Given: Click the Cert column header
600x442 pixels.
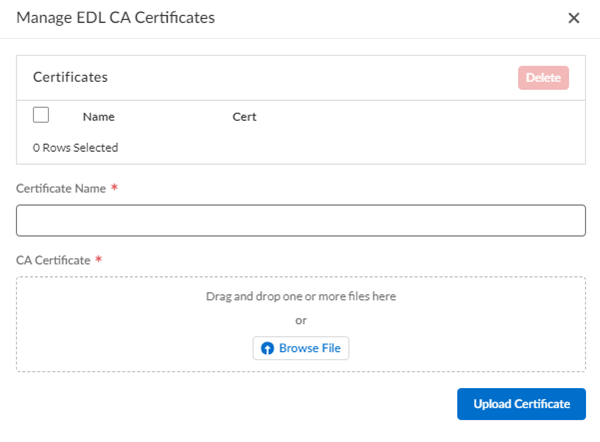Looking at the screenshot, I should coord(244,117).
